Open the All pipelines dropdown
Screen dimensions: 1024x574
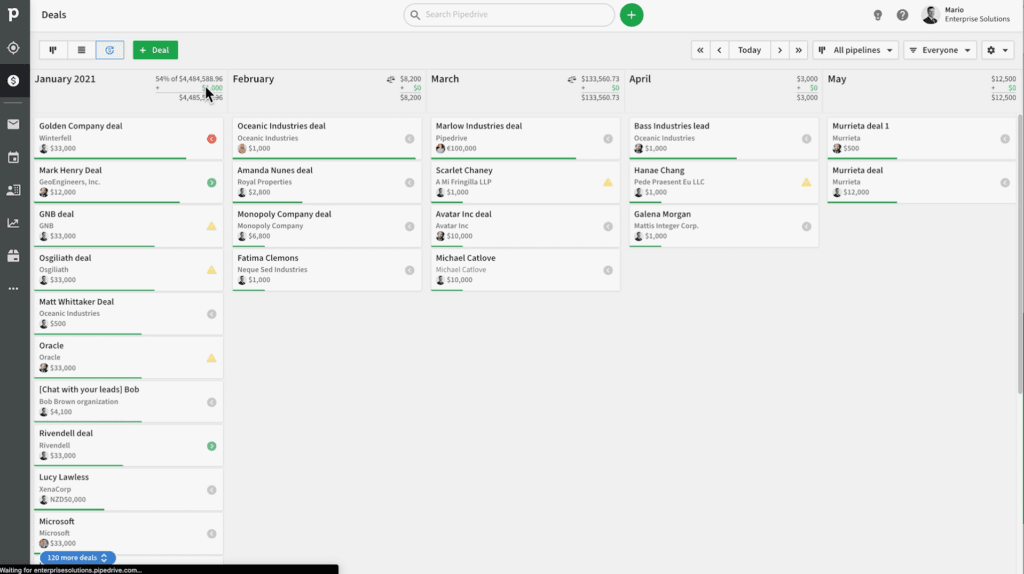point(856,50)
